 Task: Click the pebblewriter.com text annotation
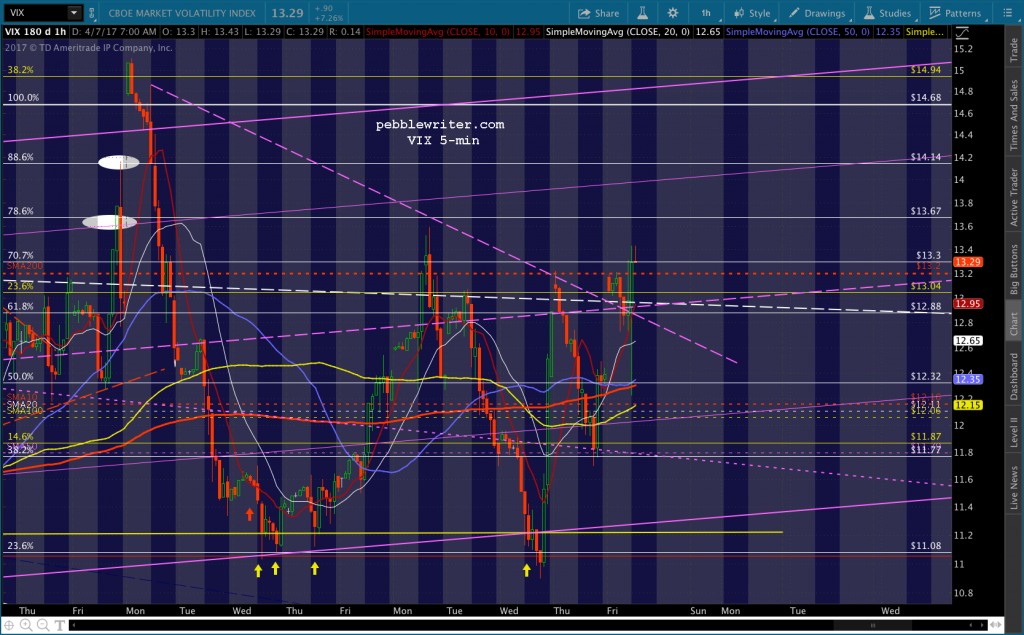[x=440, y=124]
